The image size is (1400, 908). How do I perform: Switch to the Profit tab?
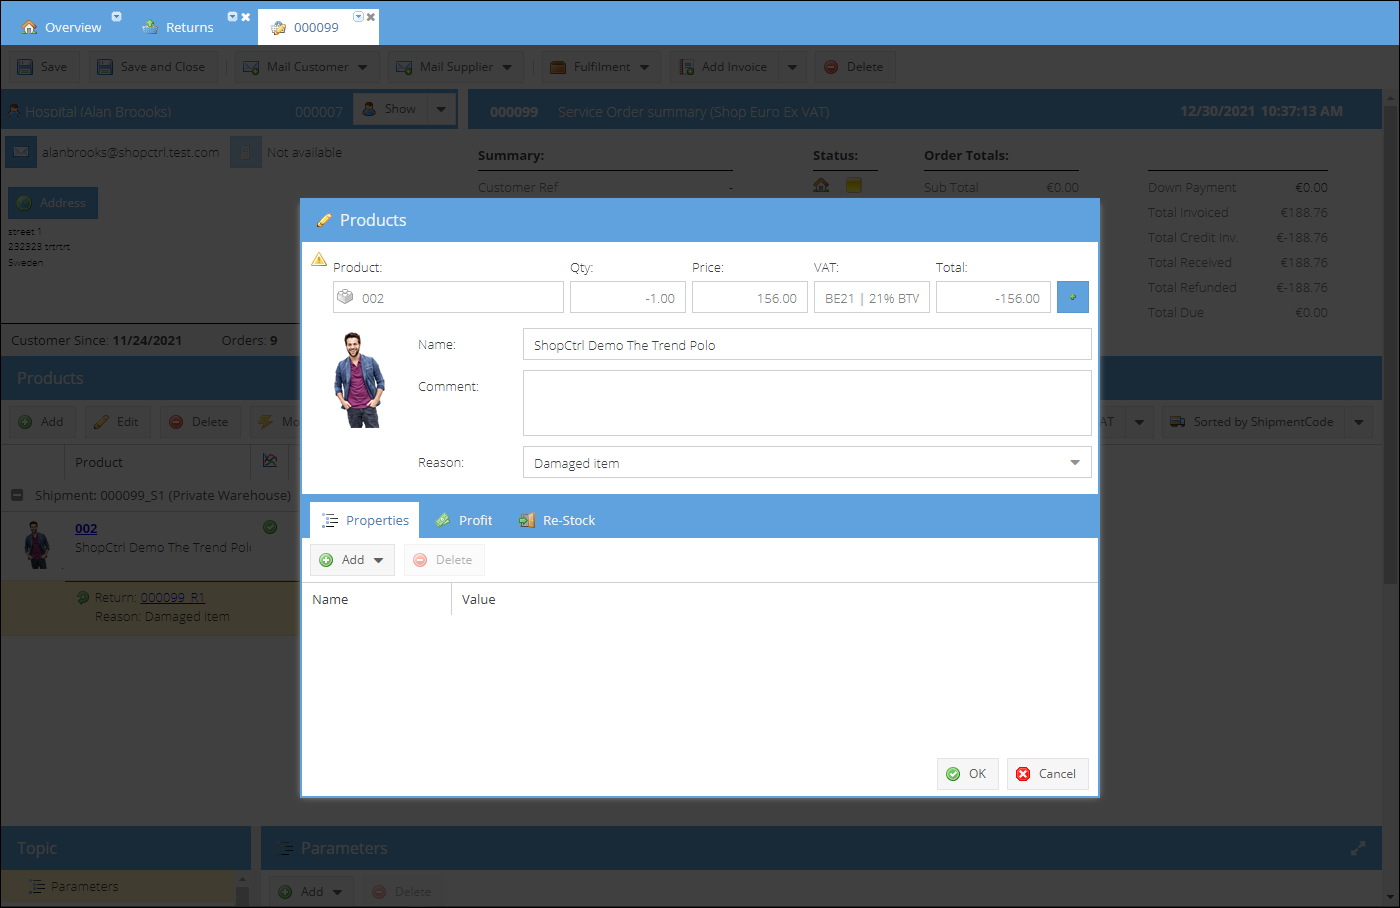point(465,520)
